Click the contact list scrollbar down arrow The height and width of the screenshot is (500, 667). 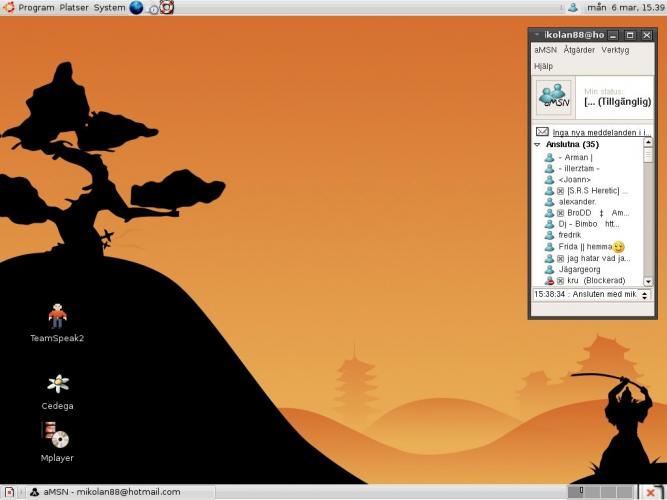coord(647,282)
